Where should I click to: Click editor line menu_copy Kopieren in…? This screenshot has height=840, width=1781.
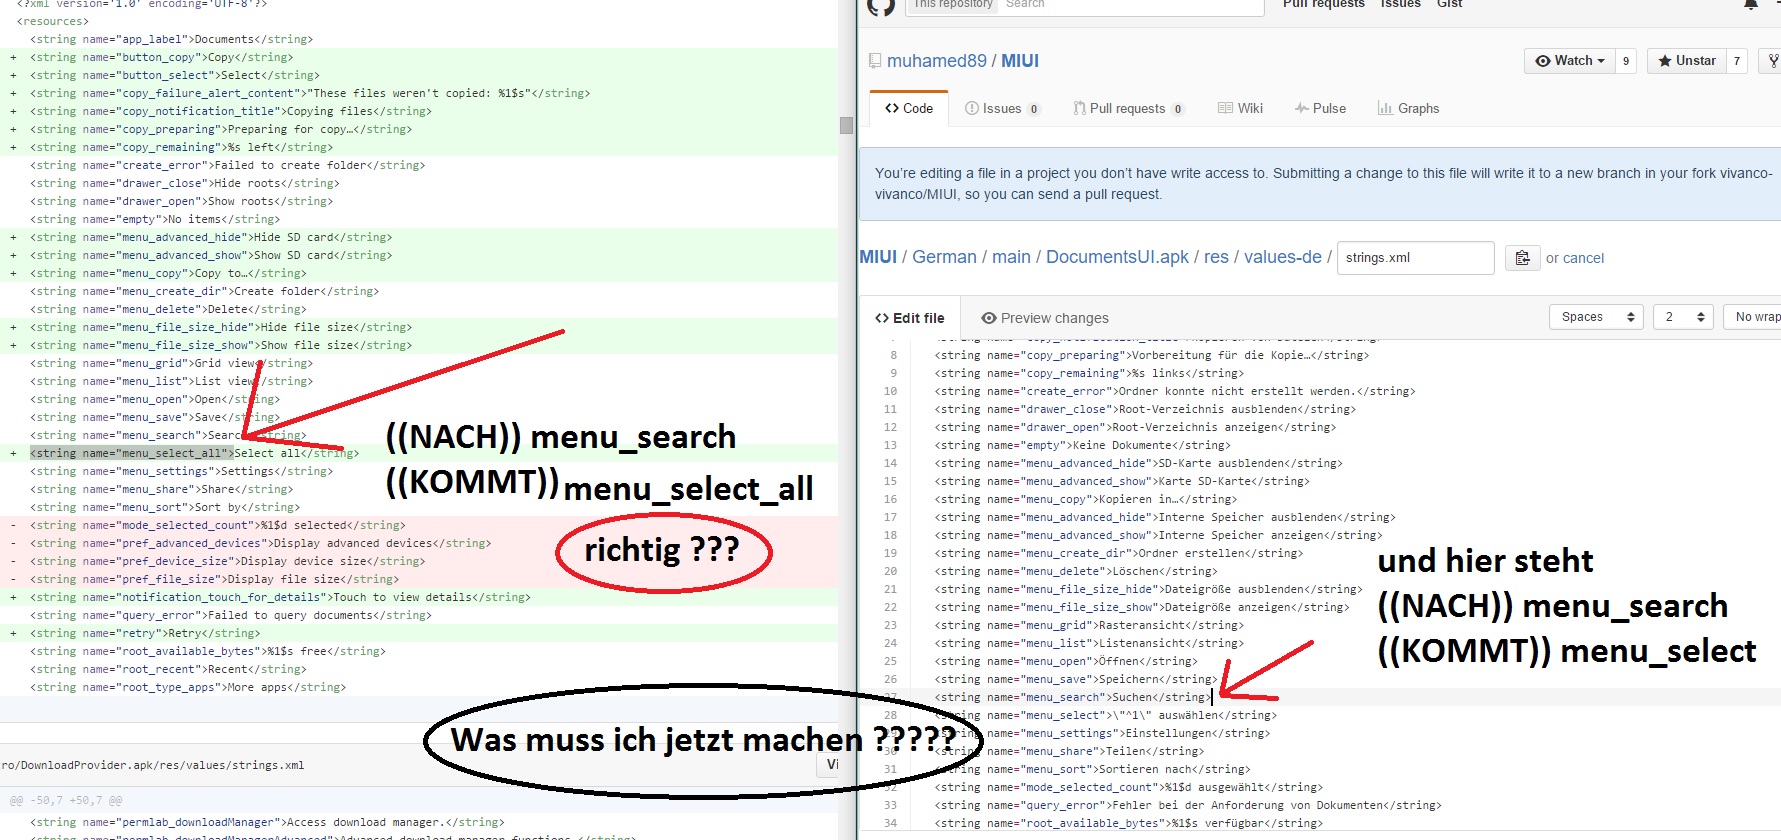point(1085,499)
